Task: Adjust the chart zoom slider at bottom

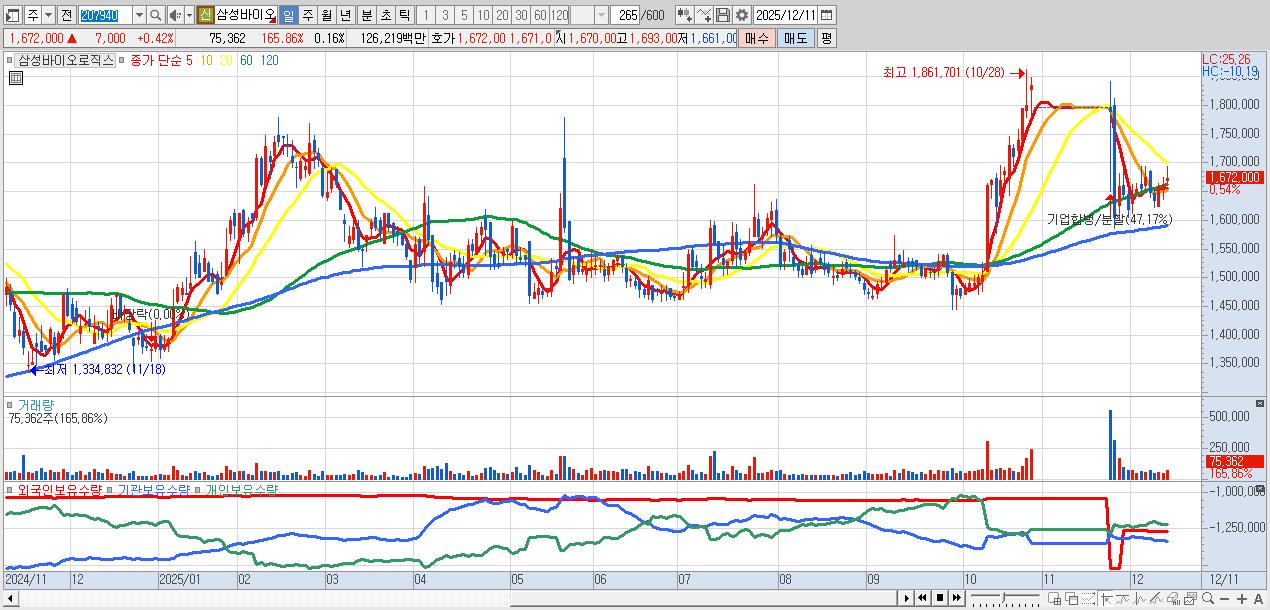Action: click(1005, 598)
